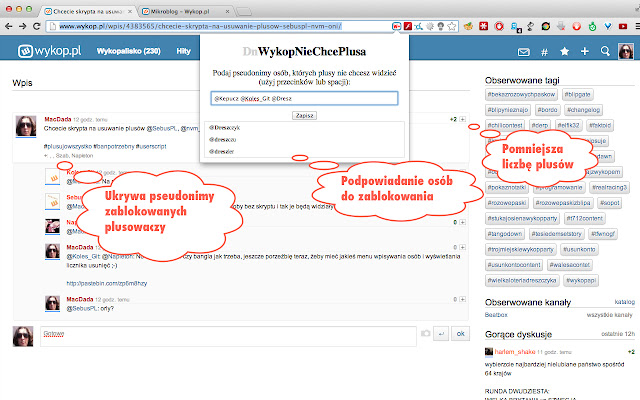Bookmark this page with the star icon
The width and height of the screenshot is (640, 400).
(451, 26)
